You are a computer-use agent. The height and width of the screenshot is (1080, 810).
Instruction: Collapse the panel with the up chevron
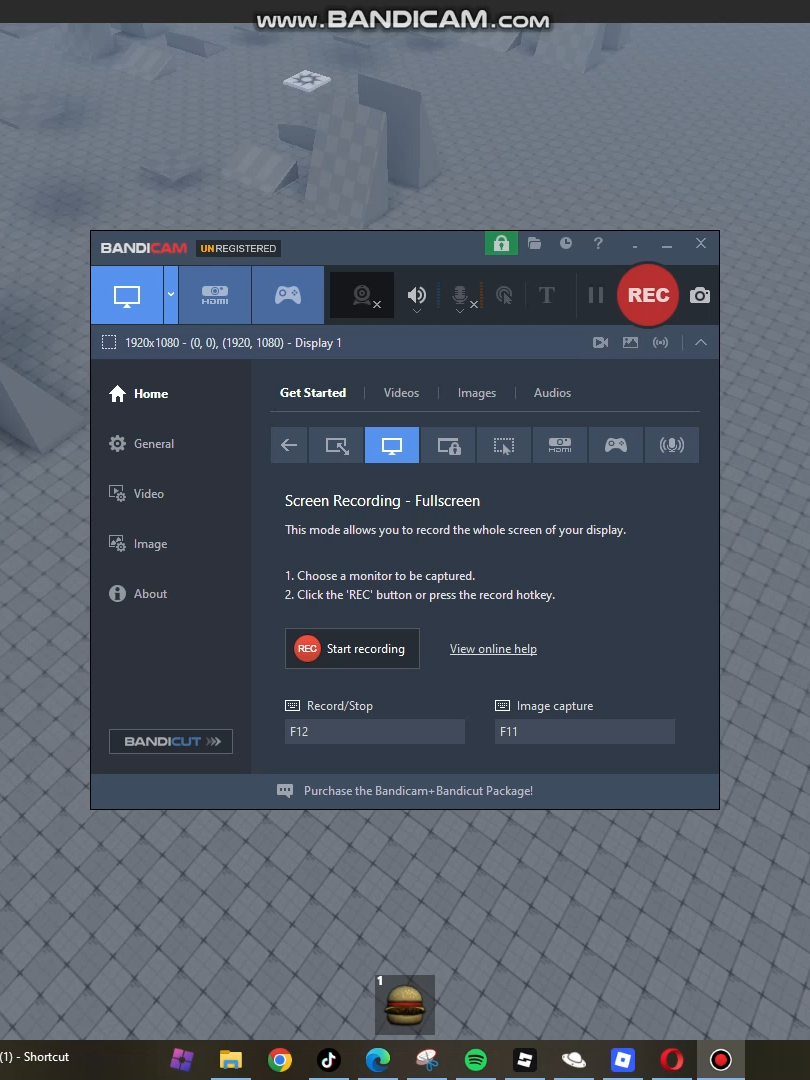pyautogui.click(x=700, y=342)
